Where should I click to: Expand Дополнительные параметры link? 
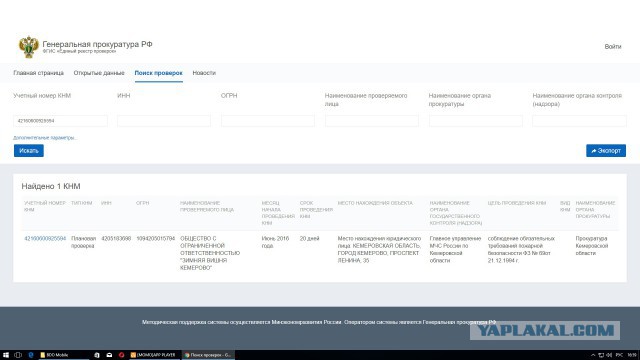coord(45,138)
